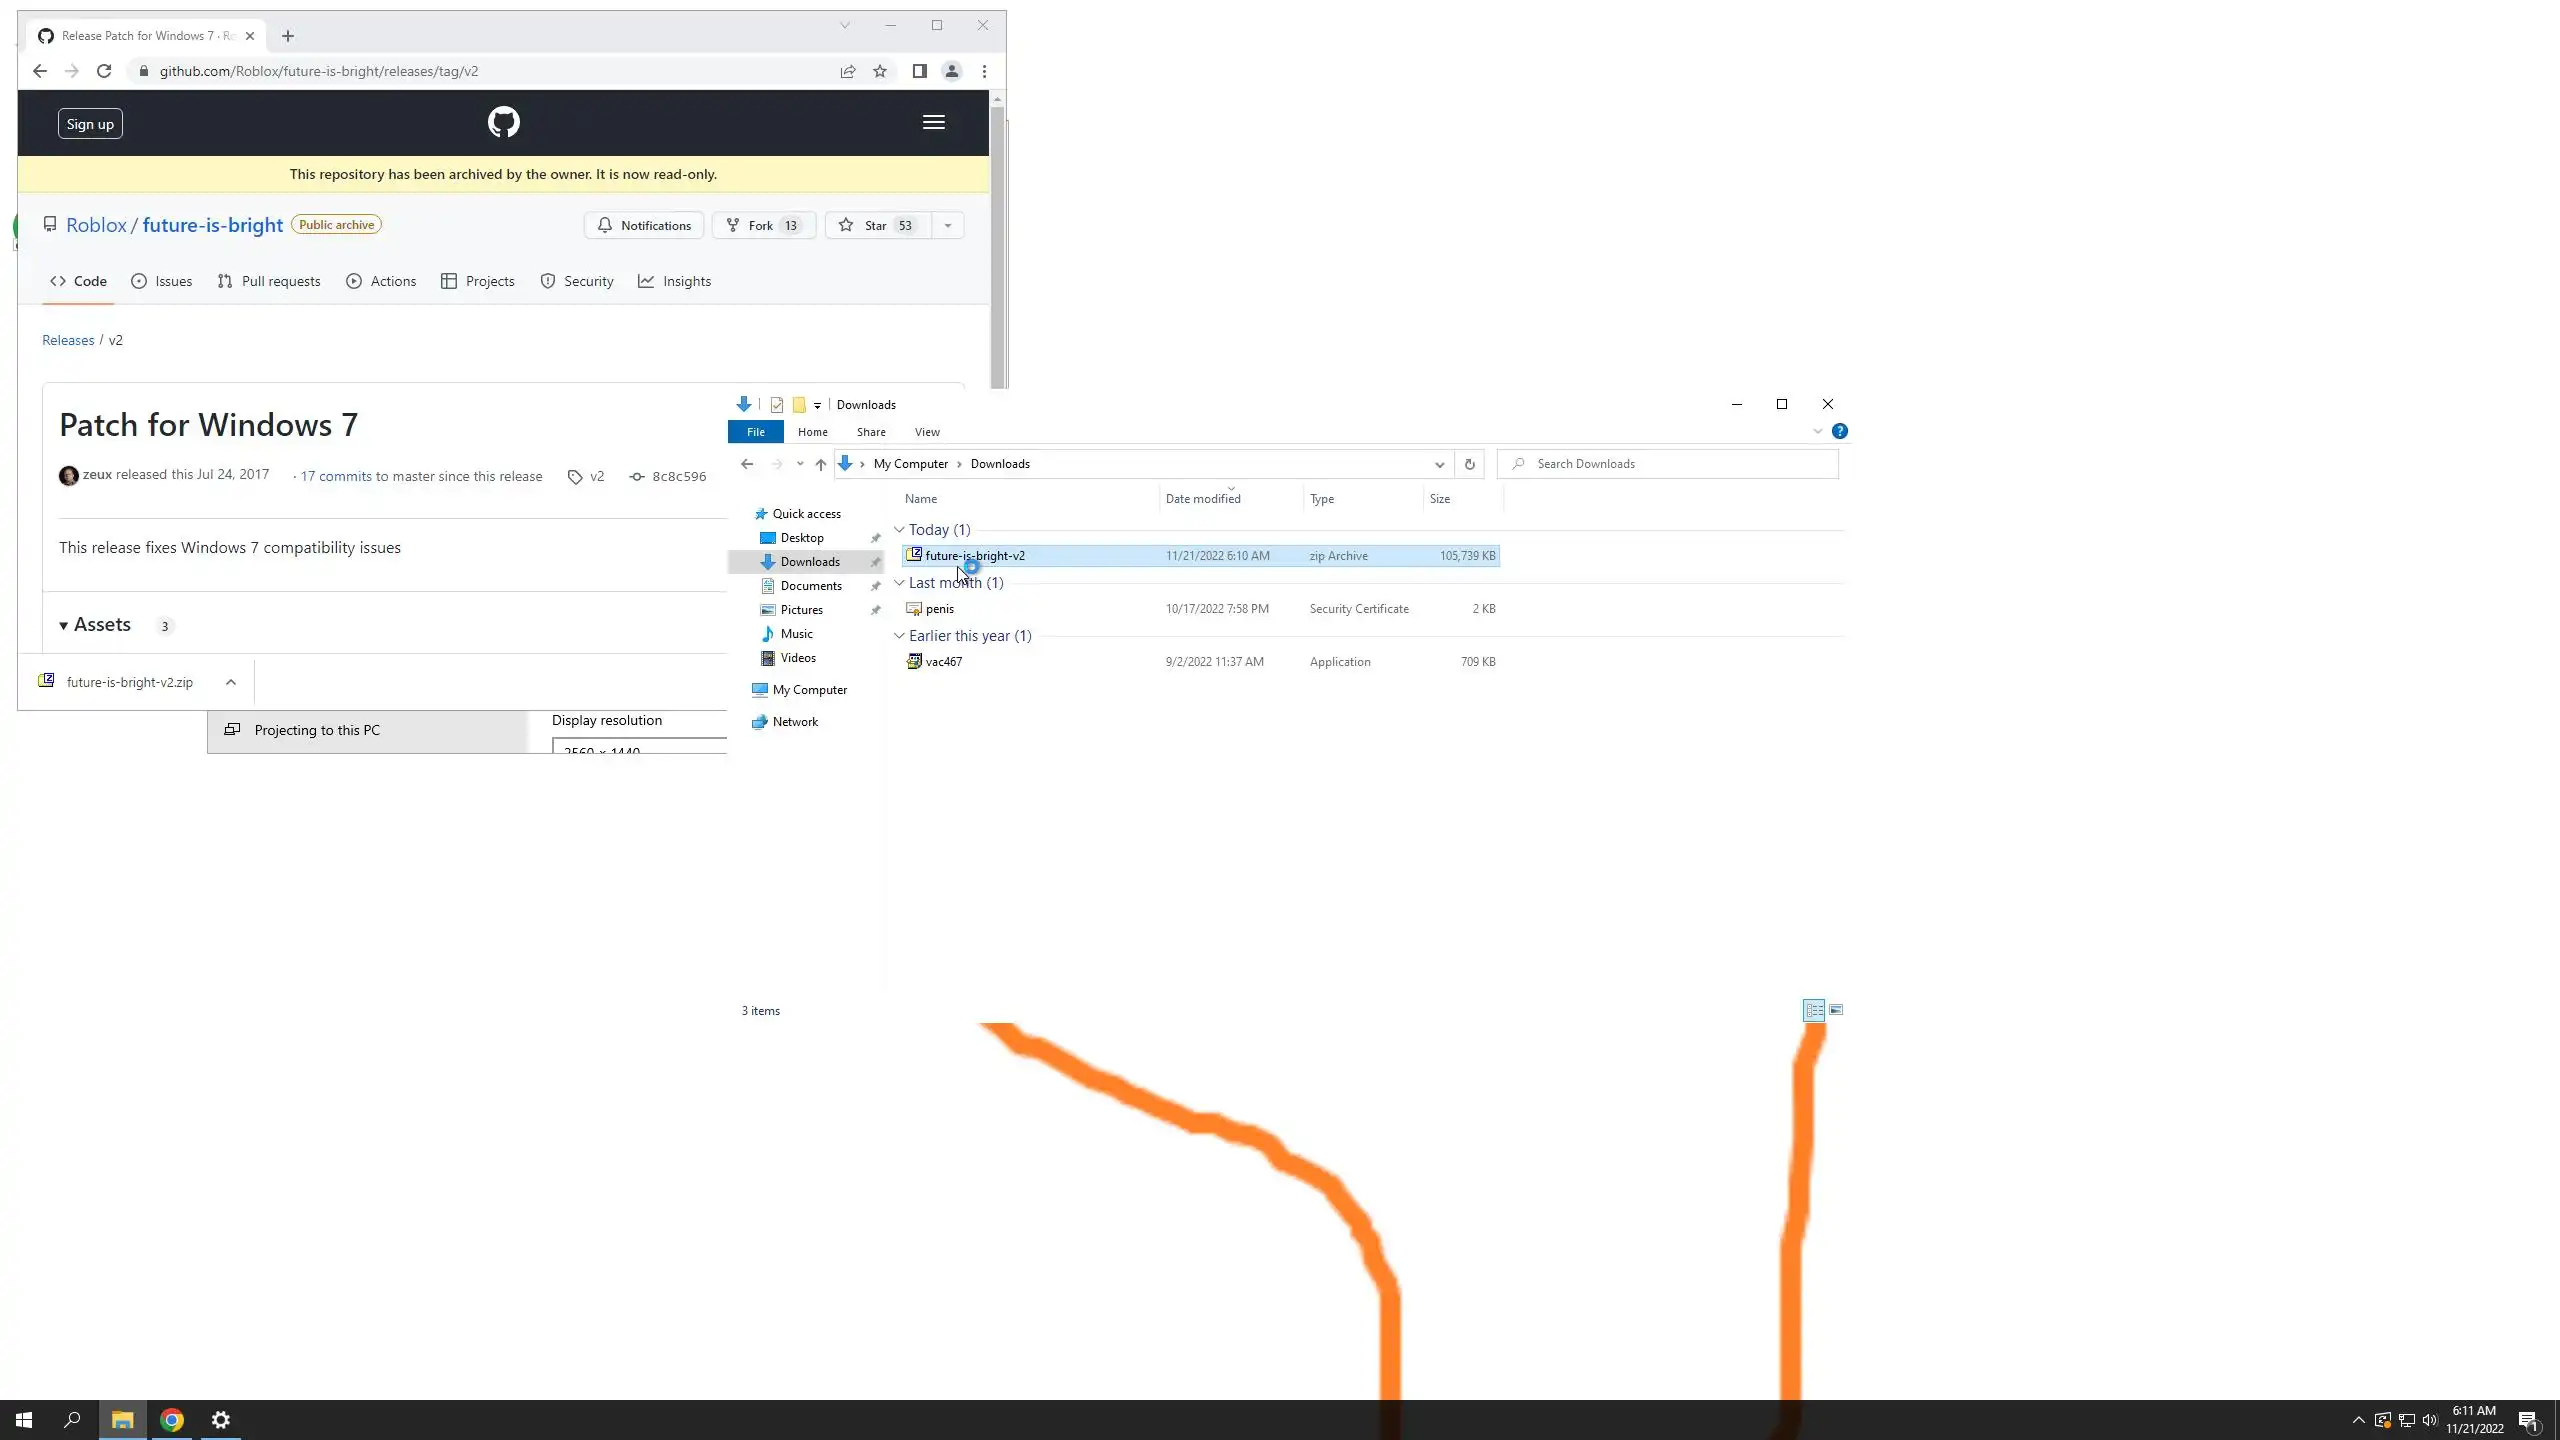Switch to large icons view
Screen dimensions: 2560x1440
pyautogui.click(x=1836, y=1010)
